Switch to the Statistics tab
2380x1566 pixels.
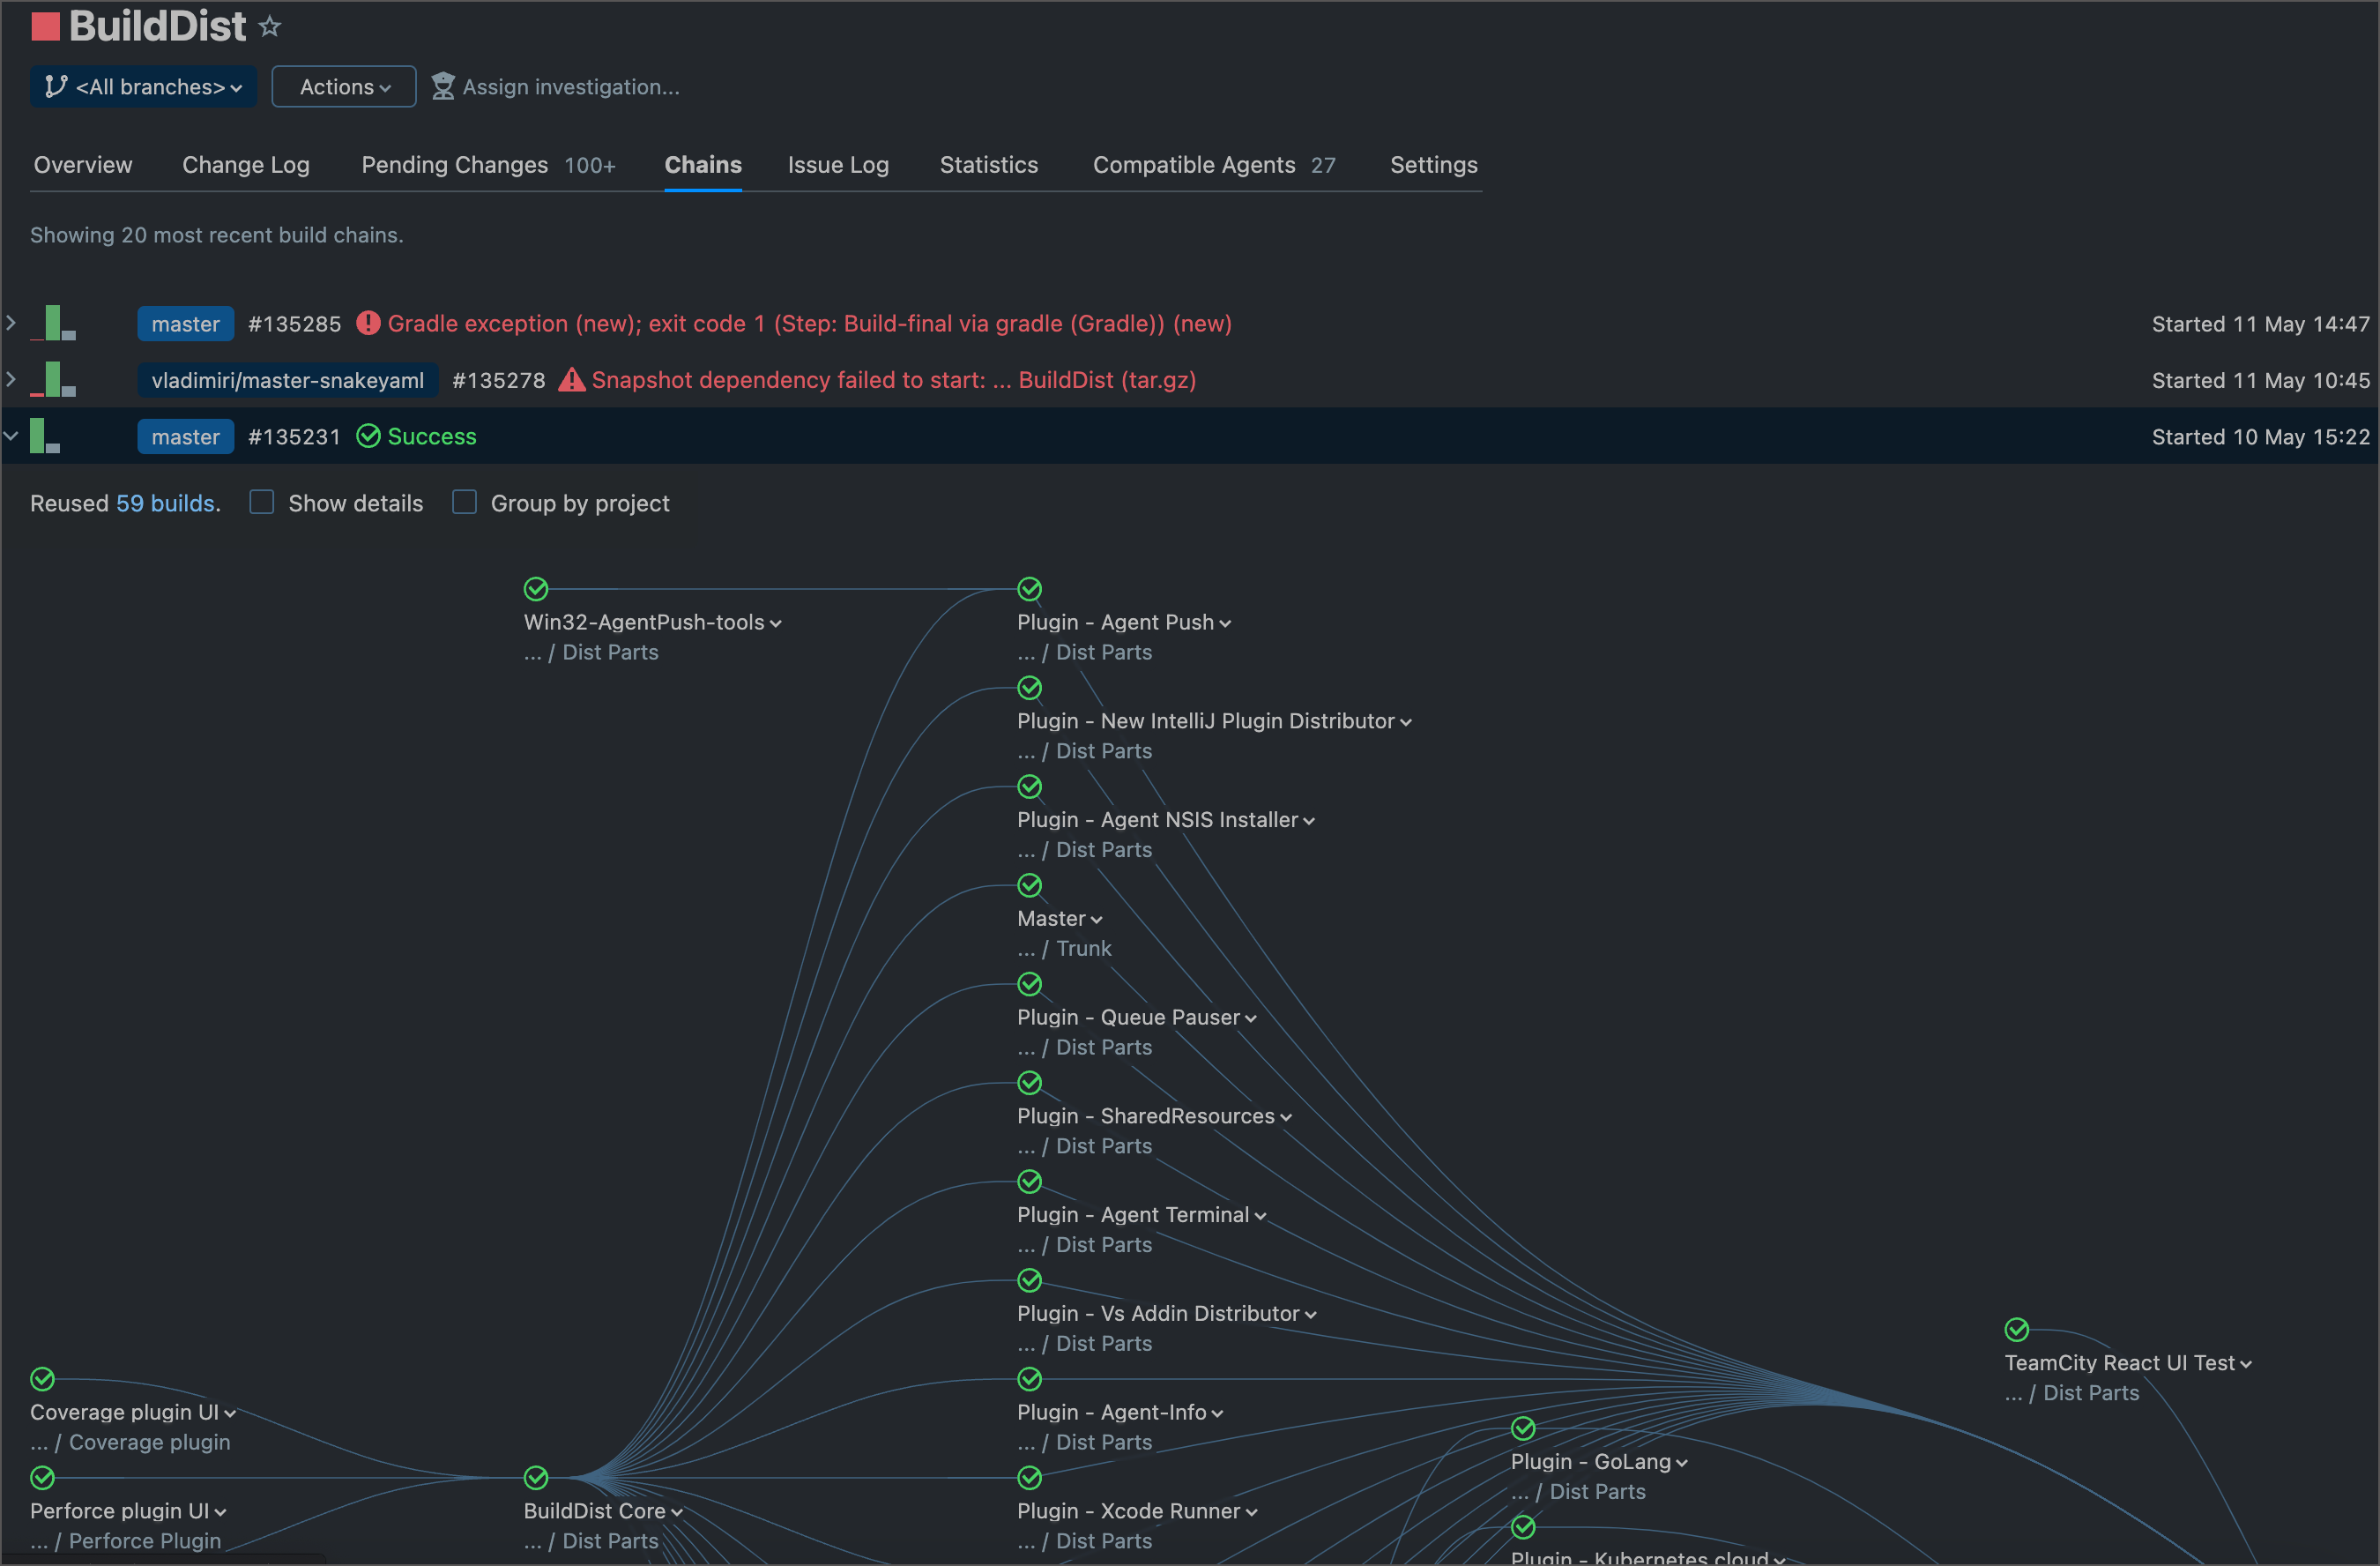(x=988, y=165)
